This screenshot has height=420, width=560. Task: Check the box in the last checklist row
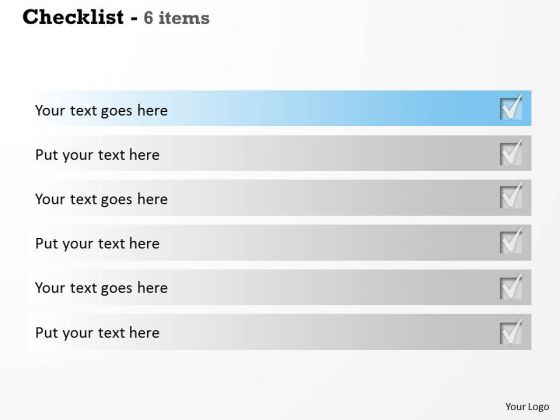tap(511, 332)
